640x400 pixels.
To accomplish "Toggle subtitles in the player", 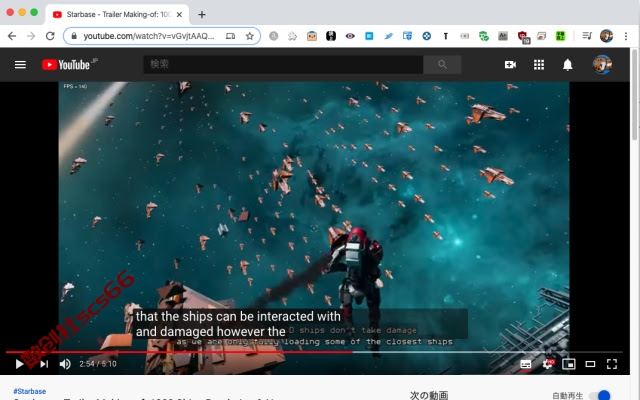I will click(x=526, y=364).
